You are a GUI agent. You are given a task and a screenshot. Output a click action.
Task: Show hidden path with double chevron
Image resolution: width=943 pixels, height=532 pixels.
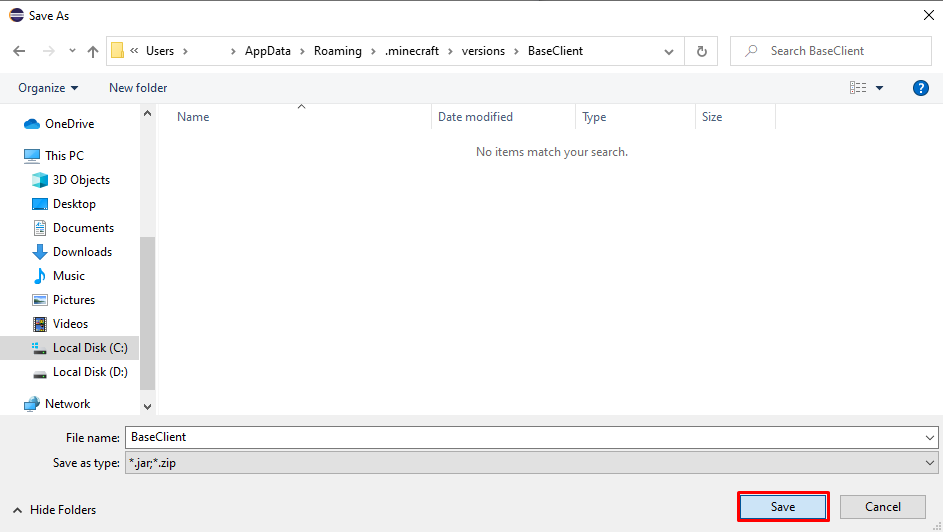pyautogui.click(x=134, y=51)
